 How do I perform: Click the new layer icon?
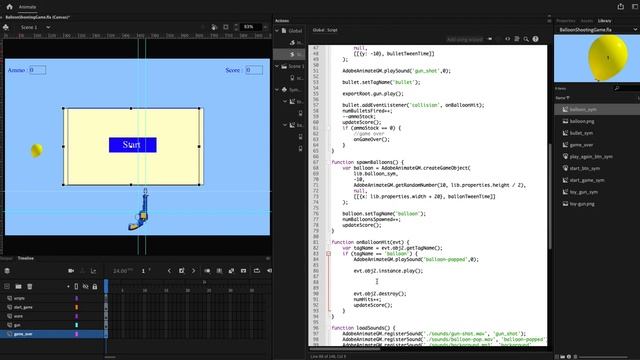pos(7,287)
